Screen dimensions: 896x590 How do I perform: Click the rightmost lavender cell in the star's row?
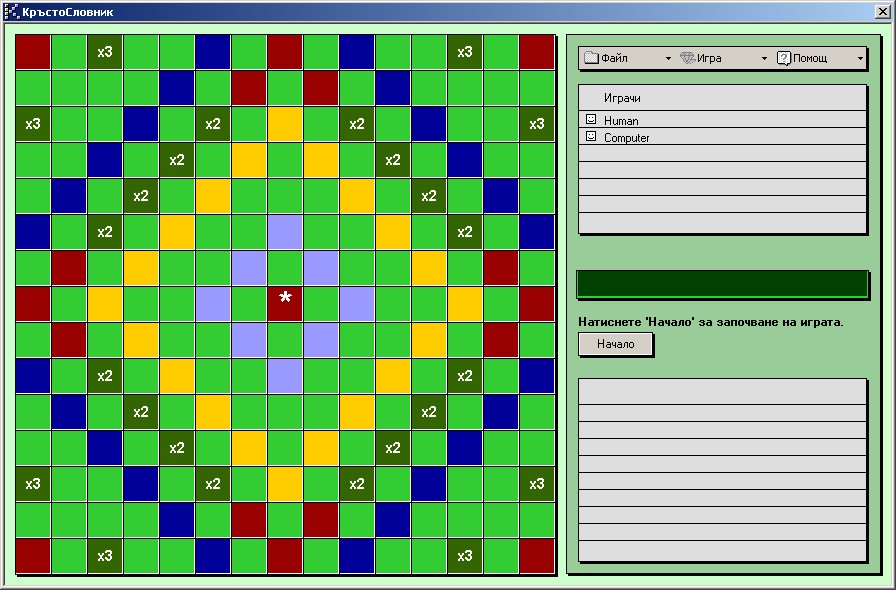[357, 304]
